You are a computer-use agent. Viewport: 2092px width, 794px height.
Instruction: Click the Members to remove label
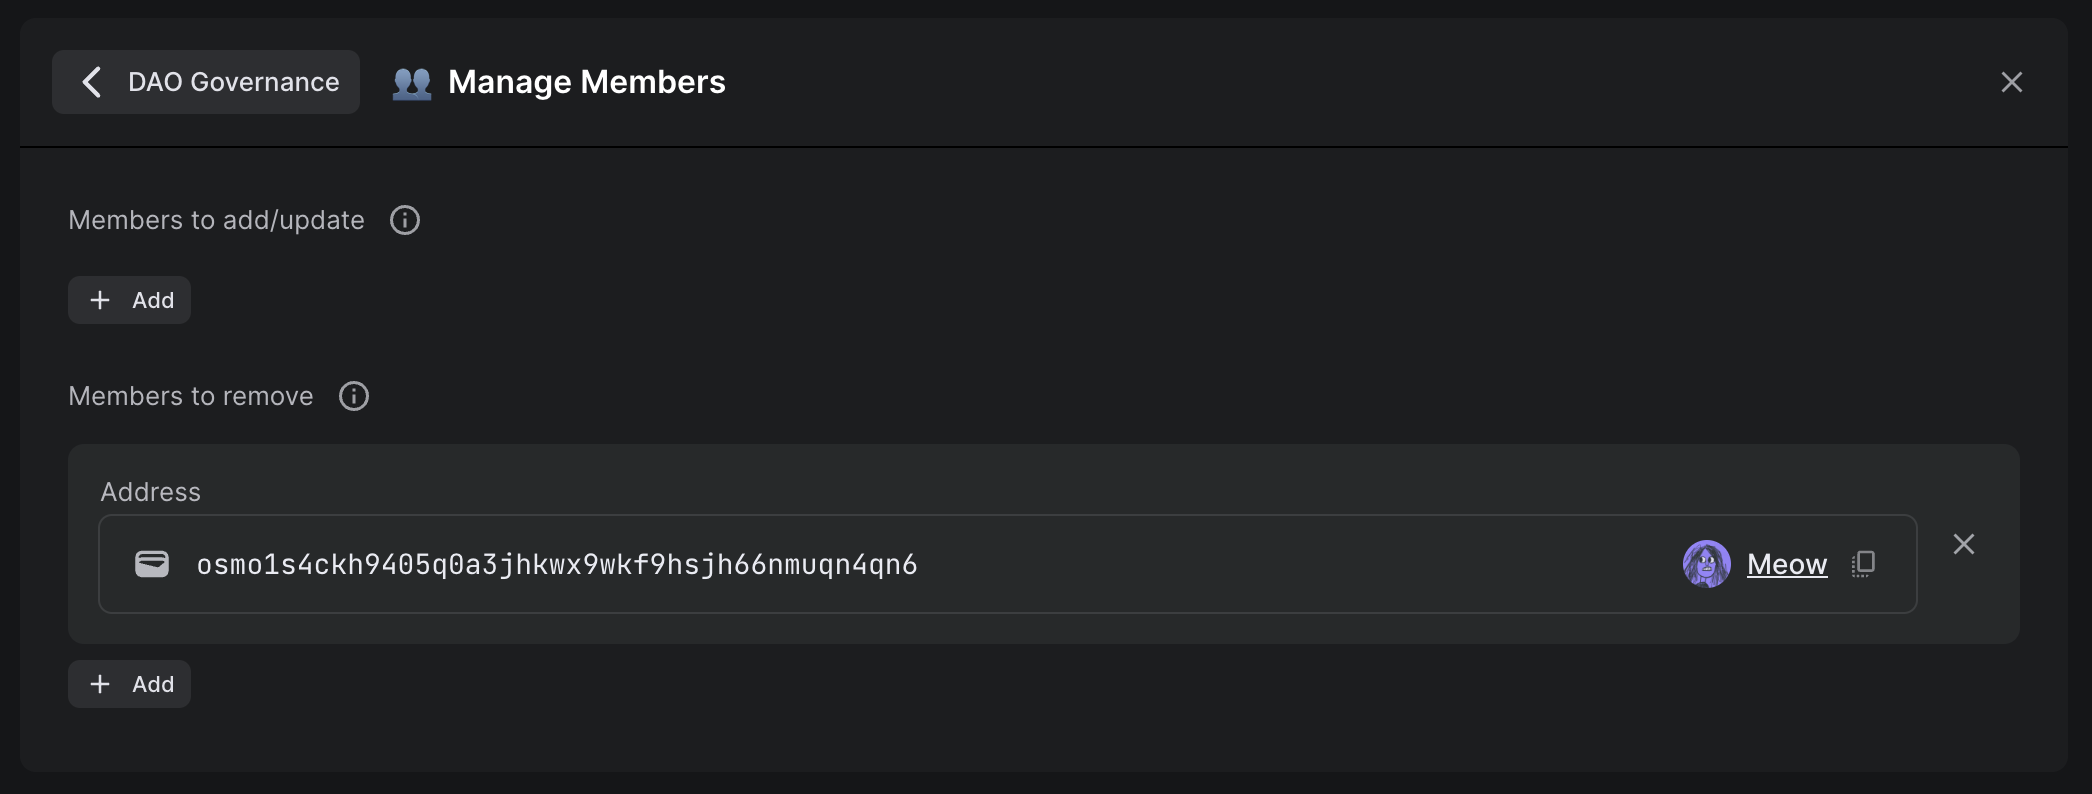[x=191, y=396]
